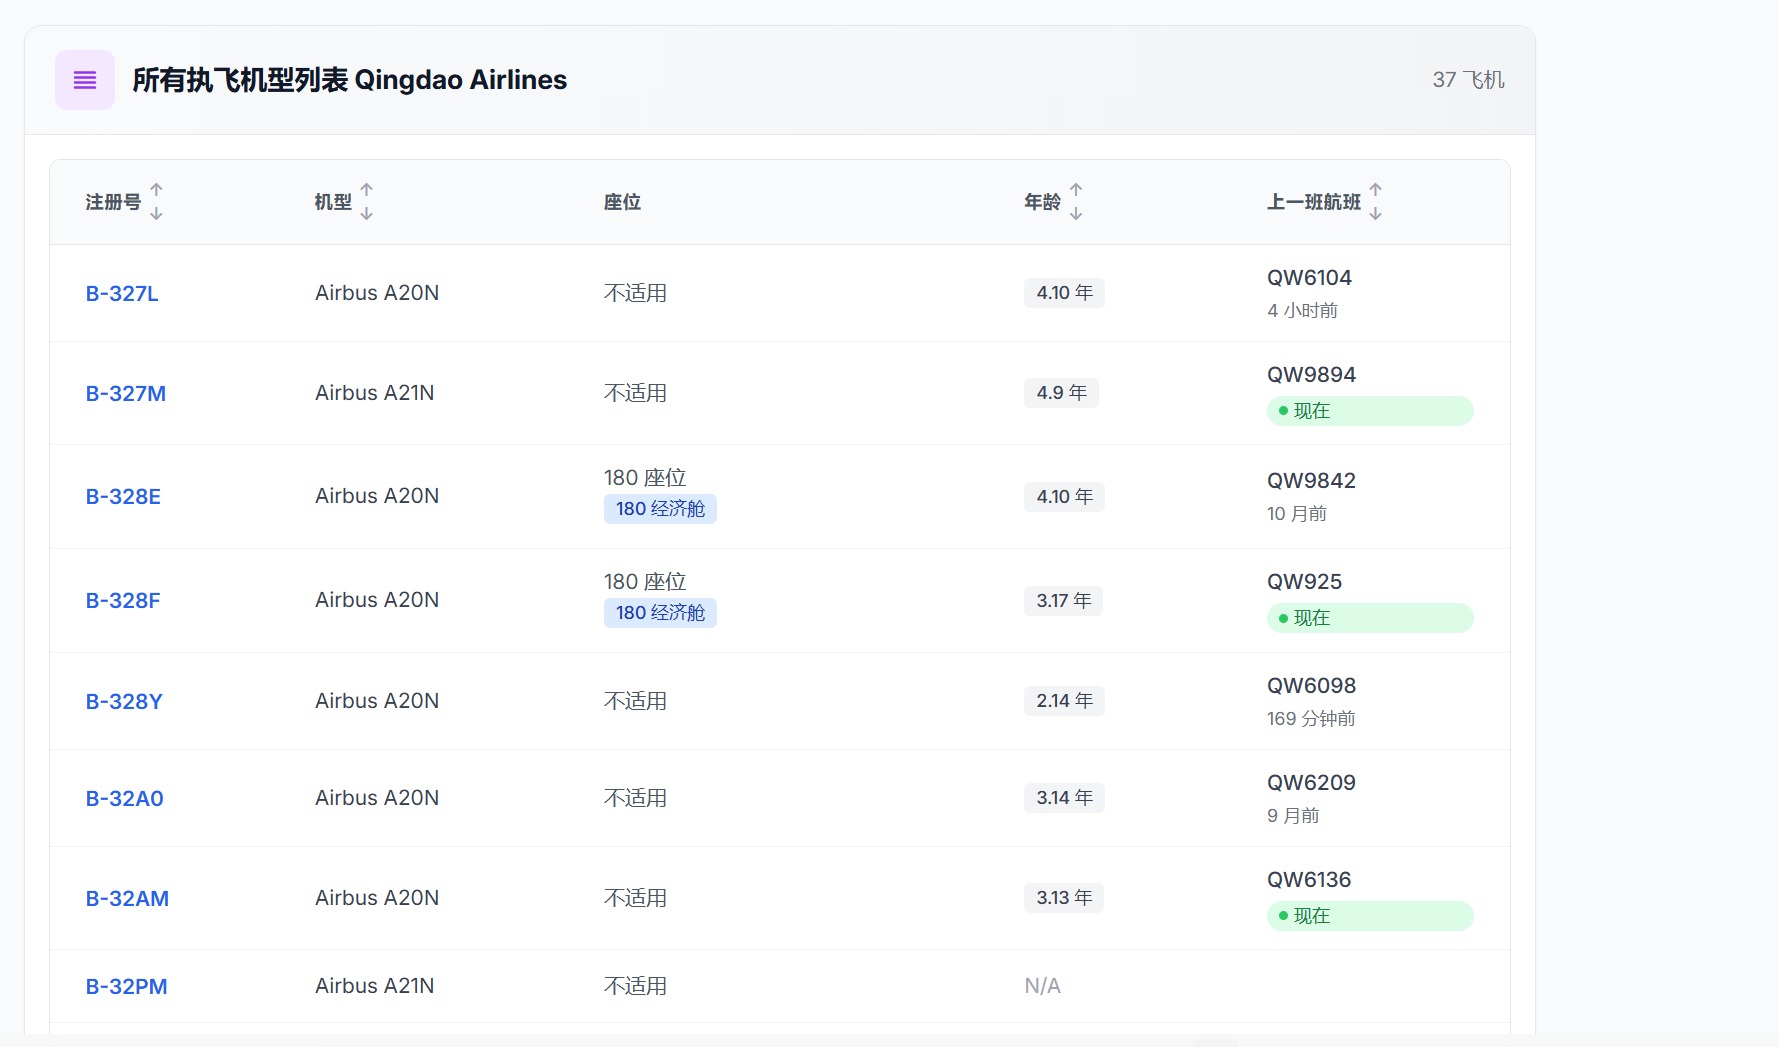Open aircraft B-327L registration link
The image size is (1779, 1047).
click(x=122, y=293)
